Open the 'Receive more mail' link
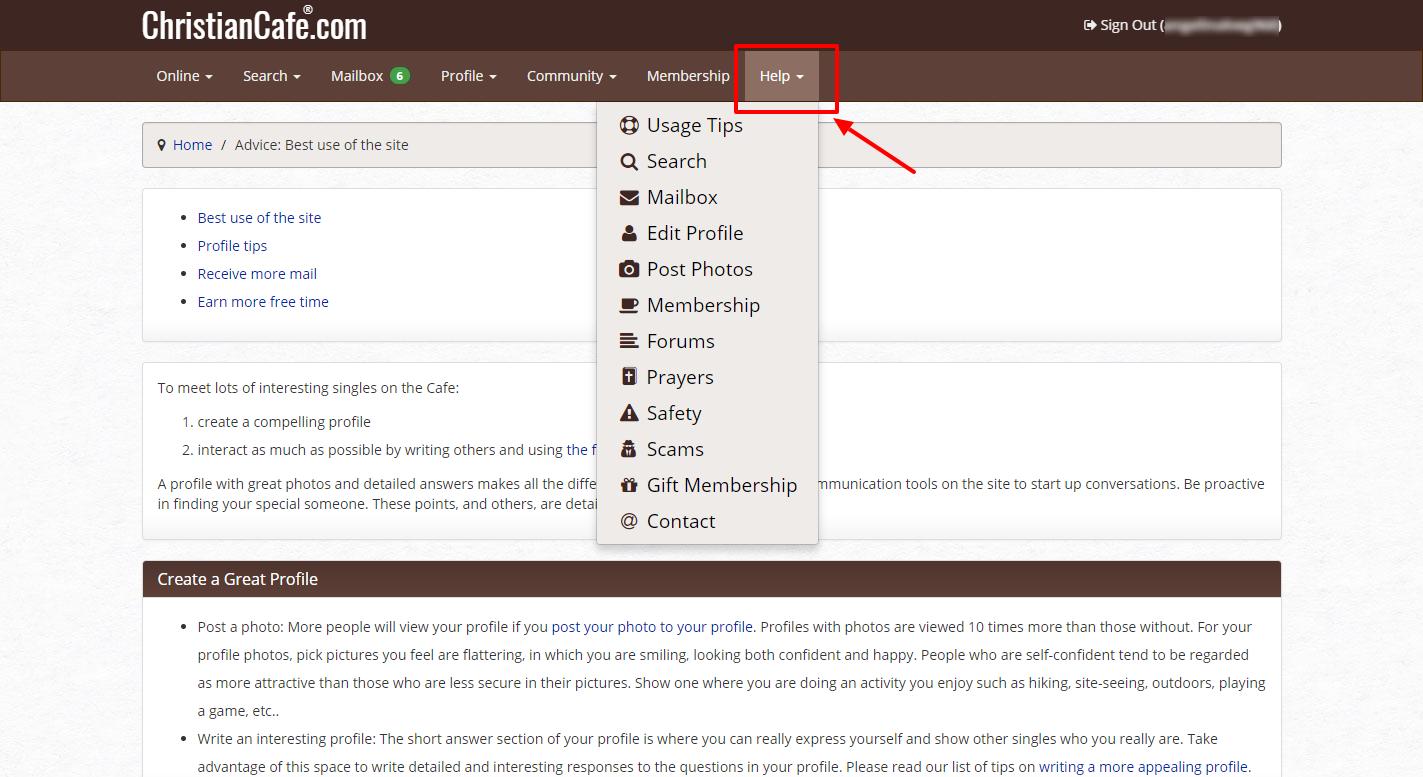 pyautogui.click(x=257, y=274)
